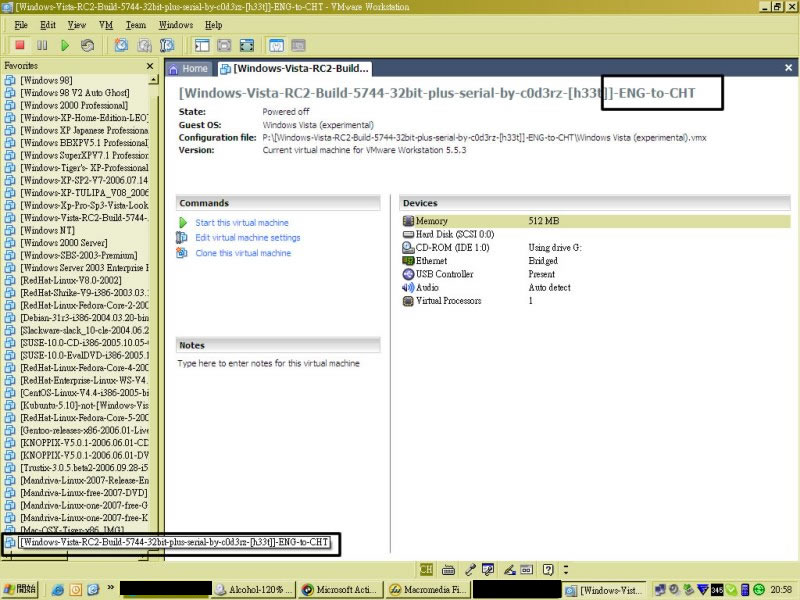Close the current VM tab
The height and width of the screenshot is (600, 800).
pos(788,68)
